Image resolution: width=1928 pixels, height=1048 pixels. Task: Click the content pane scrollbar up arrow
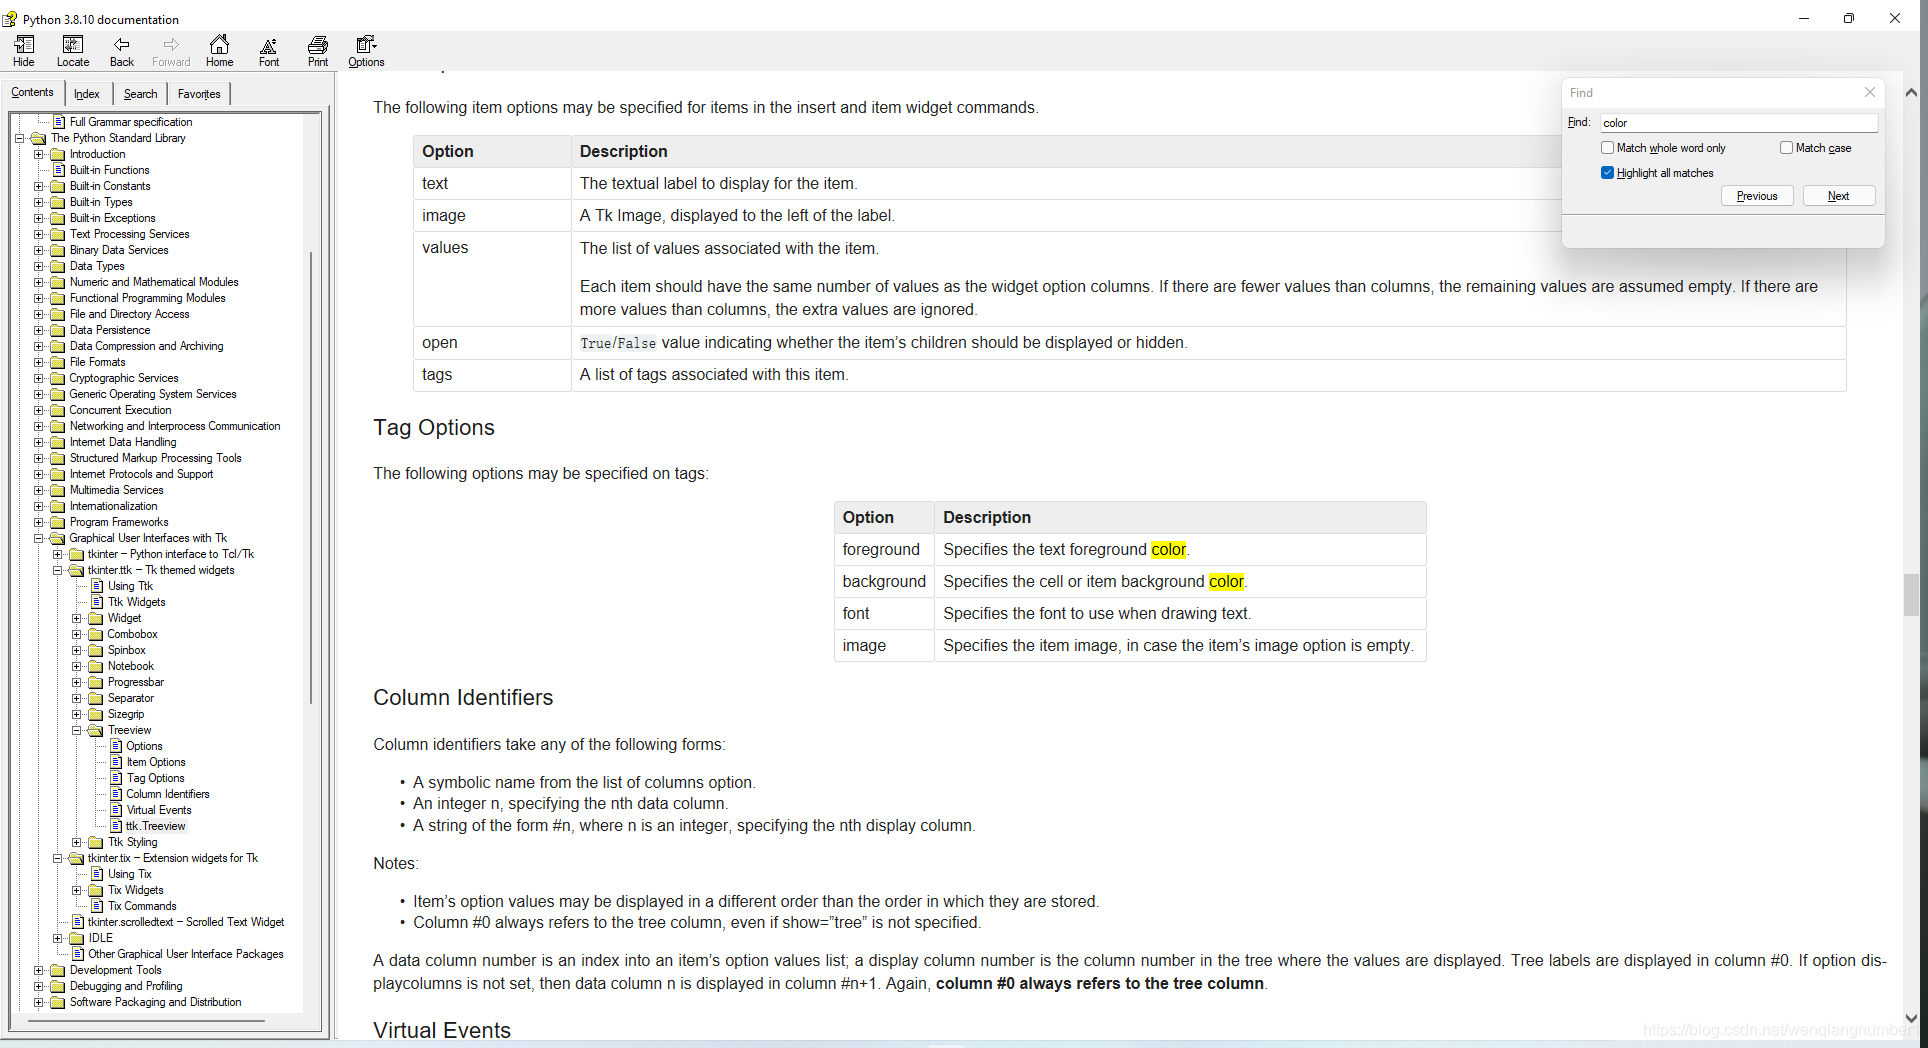click(1911, 92)
